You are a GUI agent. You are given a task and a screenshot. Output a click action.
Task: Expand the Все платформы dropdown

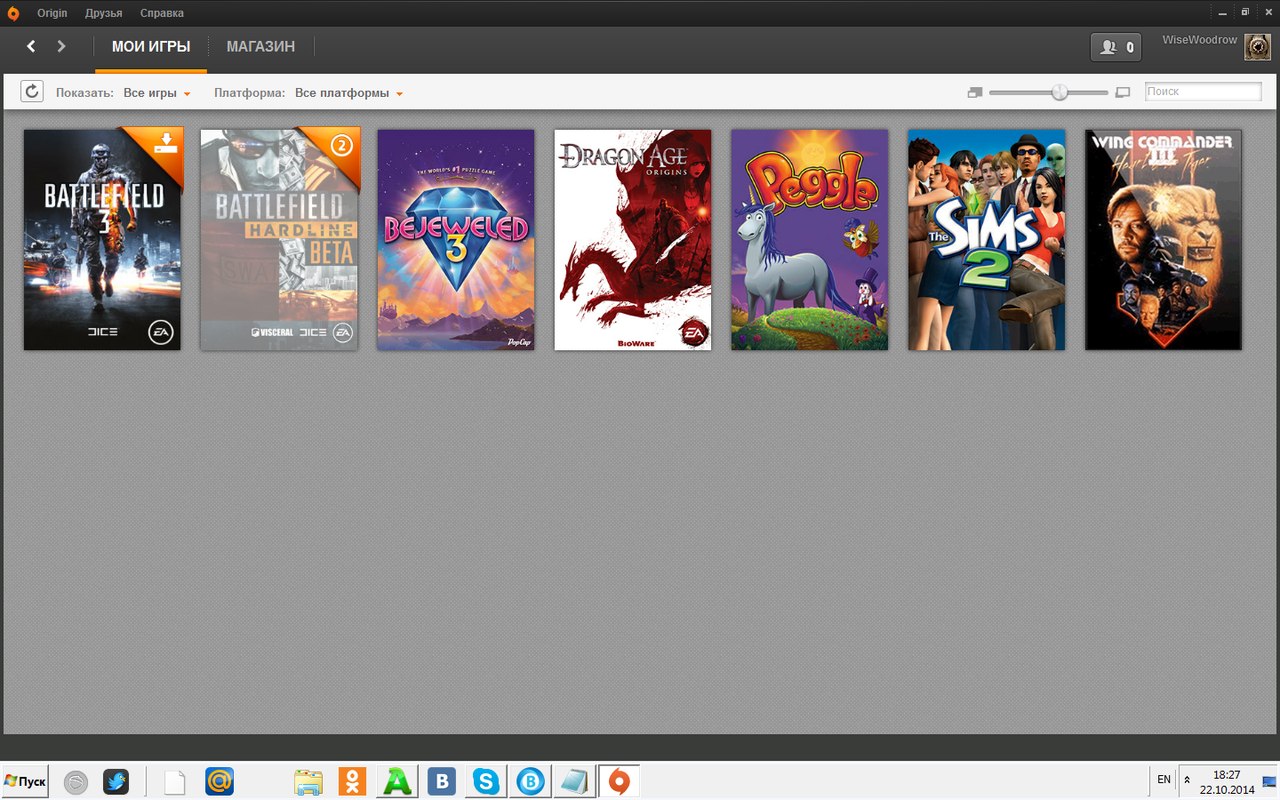coord(349,93)
